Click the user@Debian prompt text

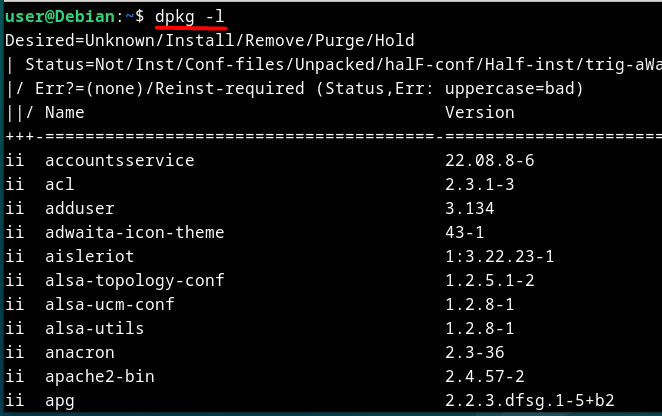pos(60,17)
